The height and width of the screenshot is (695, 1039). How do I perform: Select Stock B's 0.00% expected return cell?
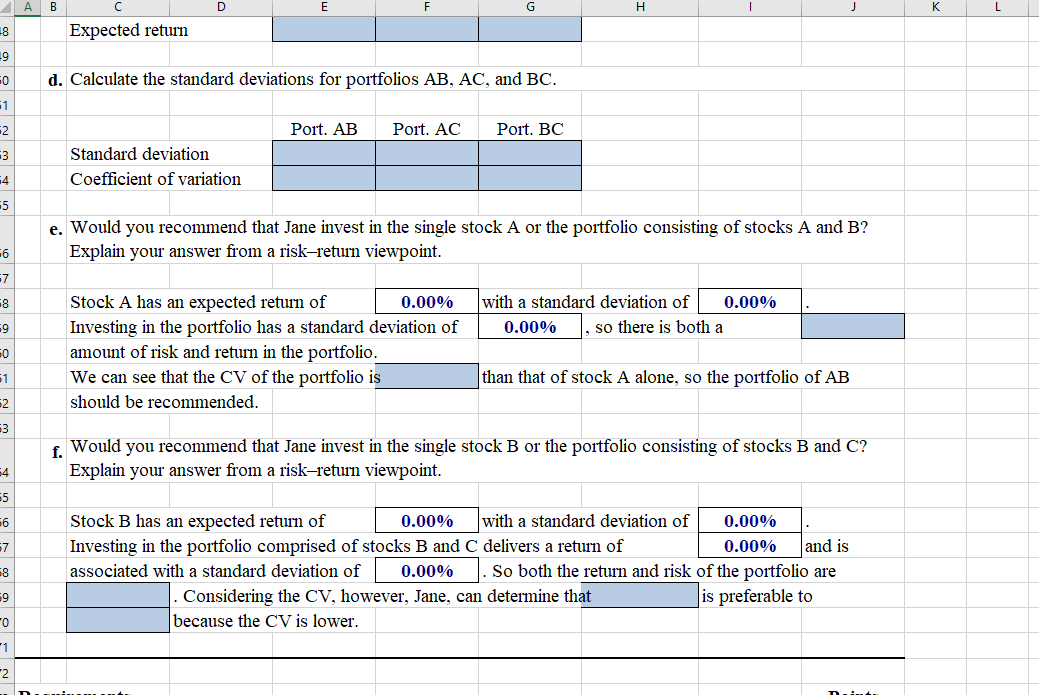click(x=426, y=520)
